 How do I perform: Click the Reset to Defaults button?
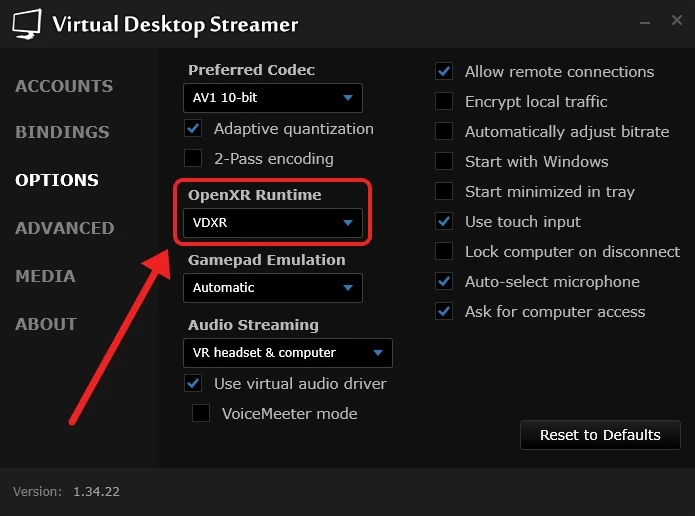pos(600,435)
